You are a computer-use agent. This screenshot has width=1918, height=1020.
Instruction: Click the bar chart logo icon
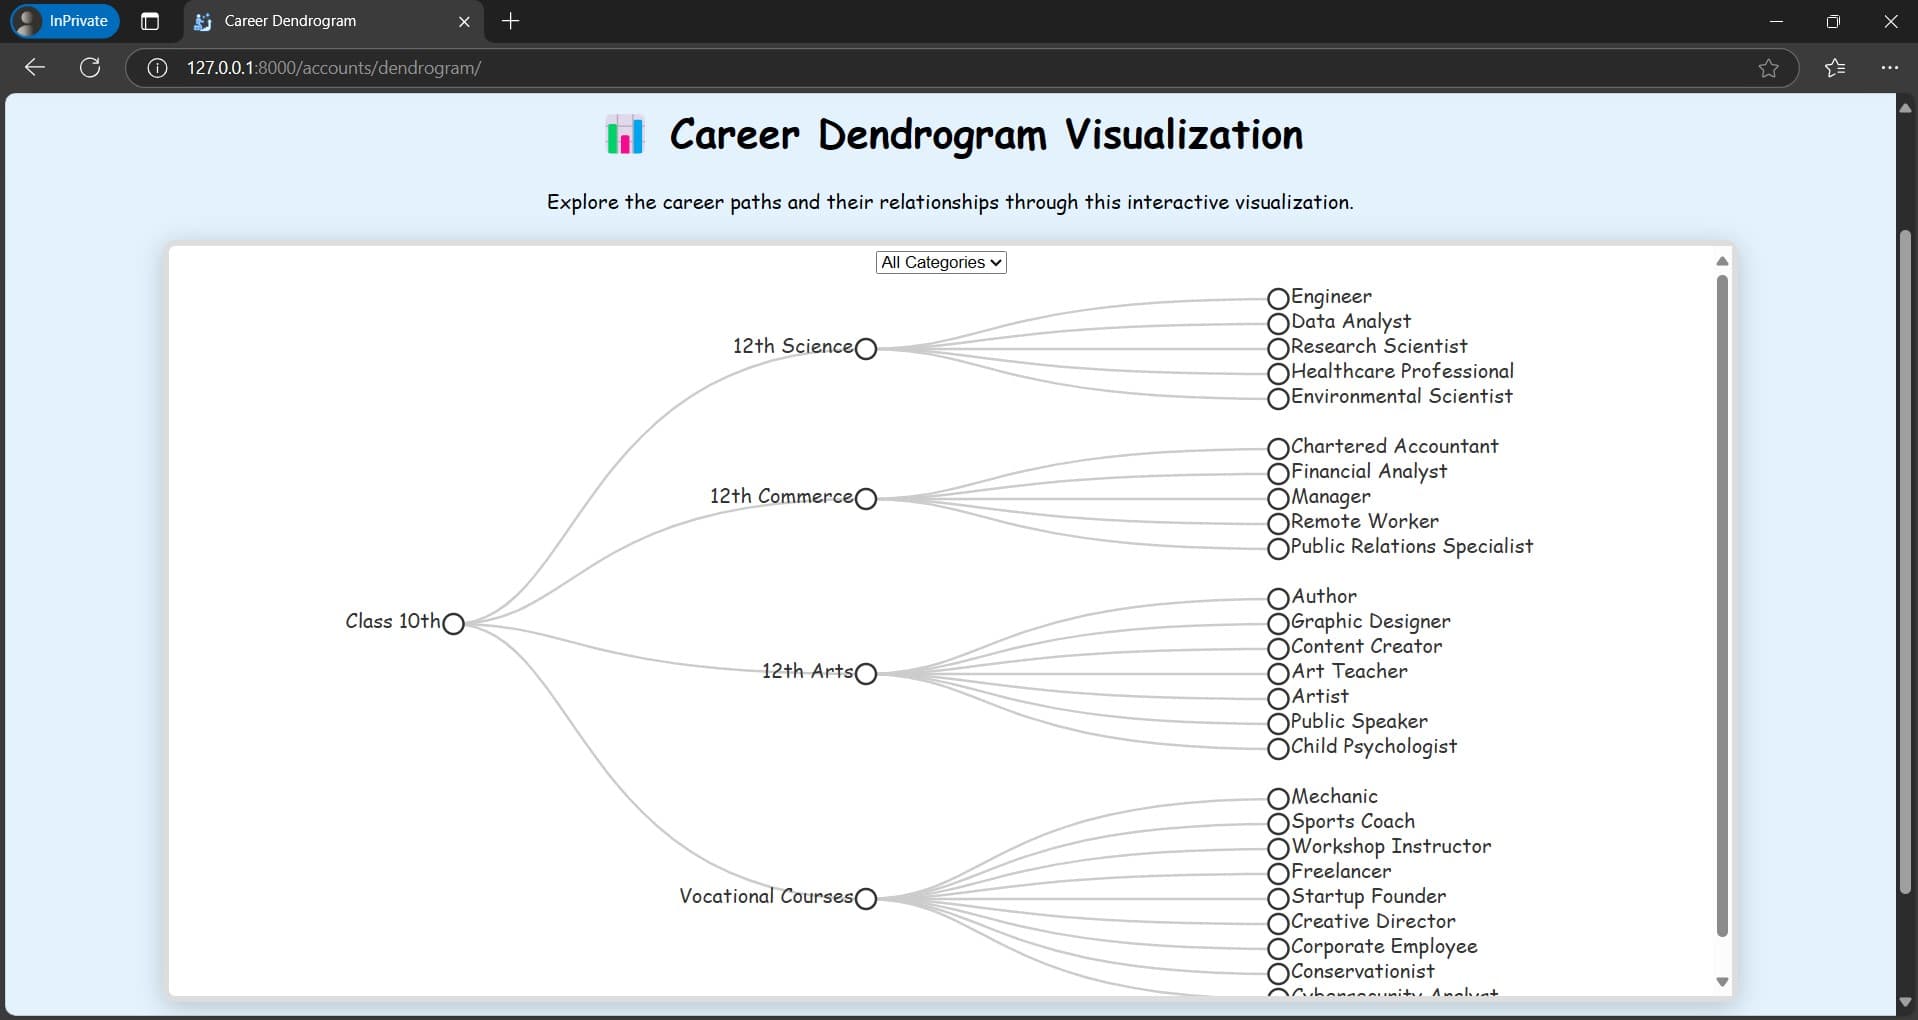click(x=625, y=134)
